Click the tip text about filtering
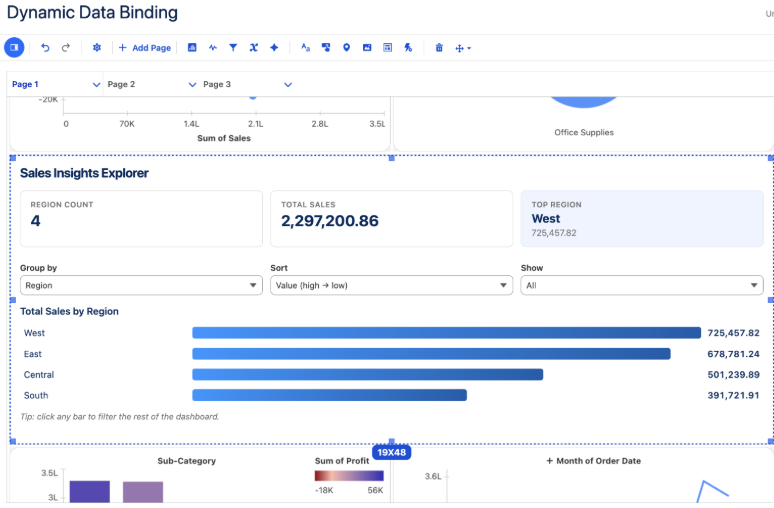Viewport: 774px width, 508px height. [x=119, y=417]
